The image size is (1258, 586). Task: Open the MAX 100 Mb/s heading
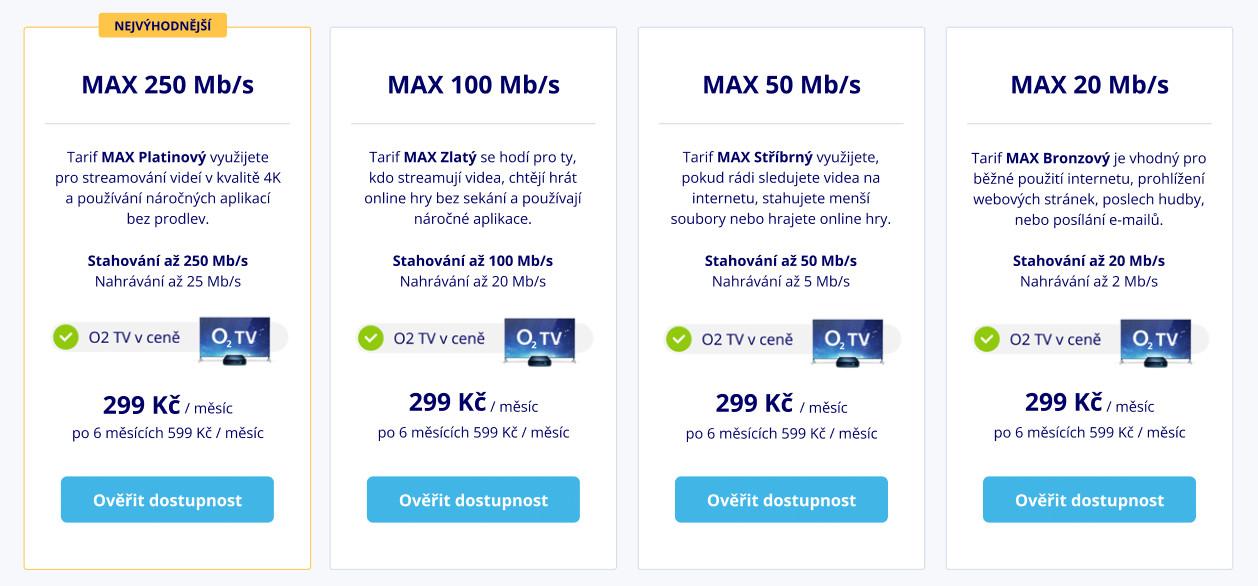point(474,84)
